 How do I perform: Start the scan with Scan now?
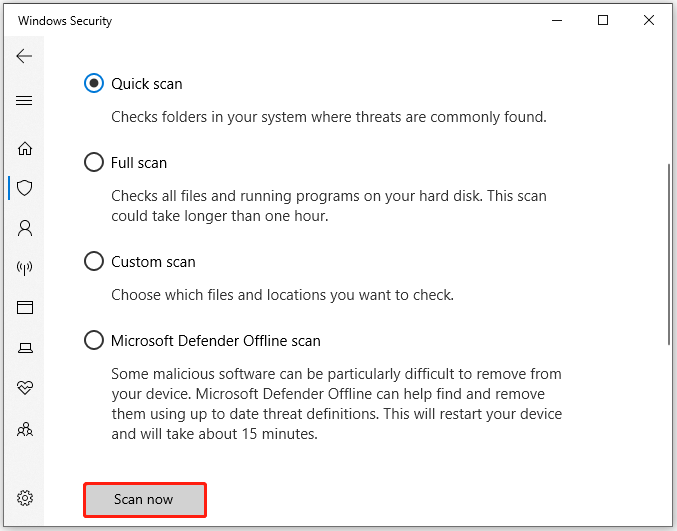tap(145, 499)
